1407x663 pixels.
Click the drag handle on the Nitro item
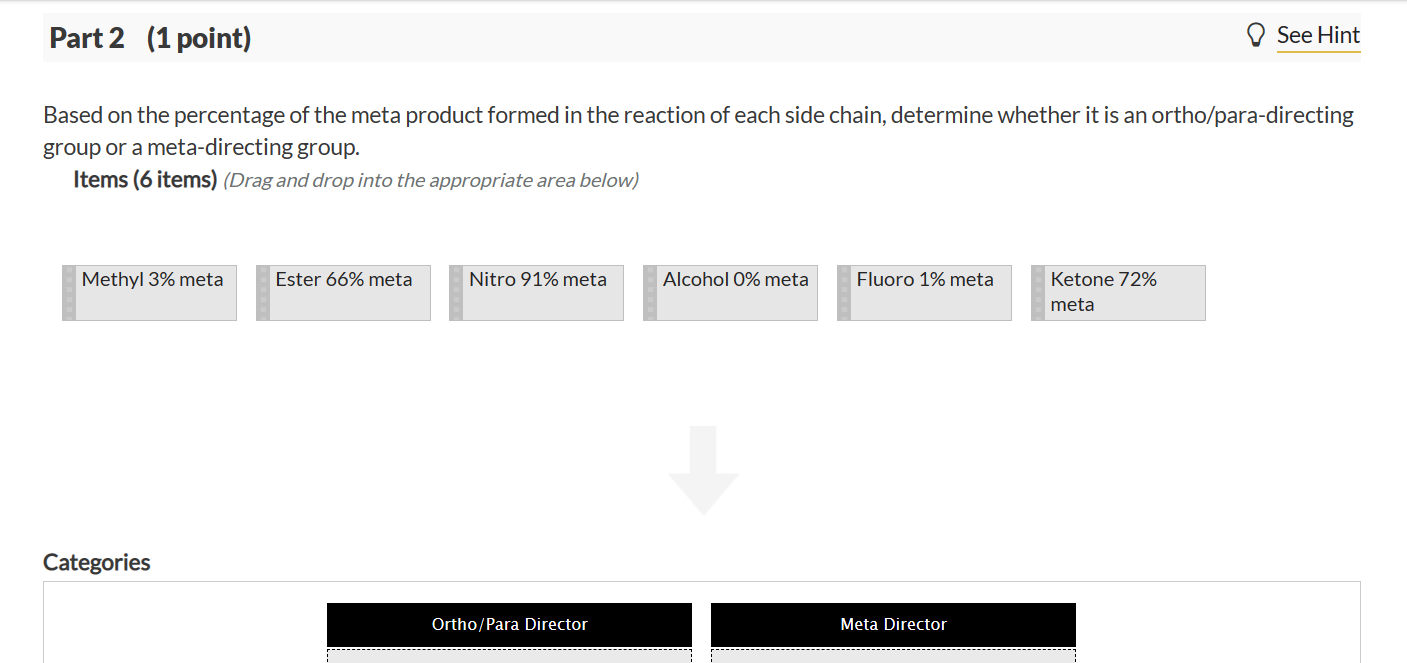(457, 292)
